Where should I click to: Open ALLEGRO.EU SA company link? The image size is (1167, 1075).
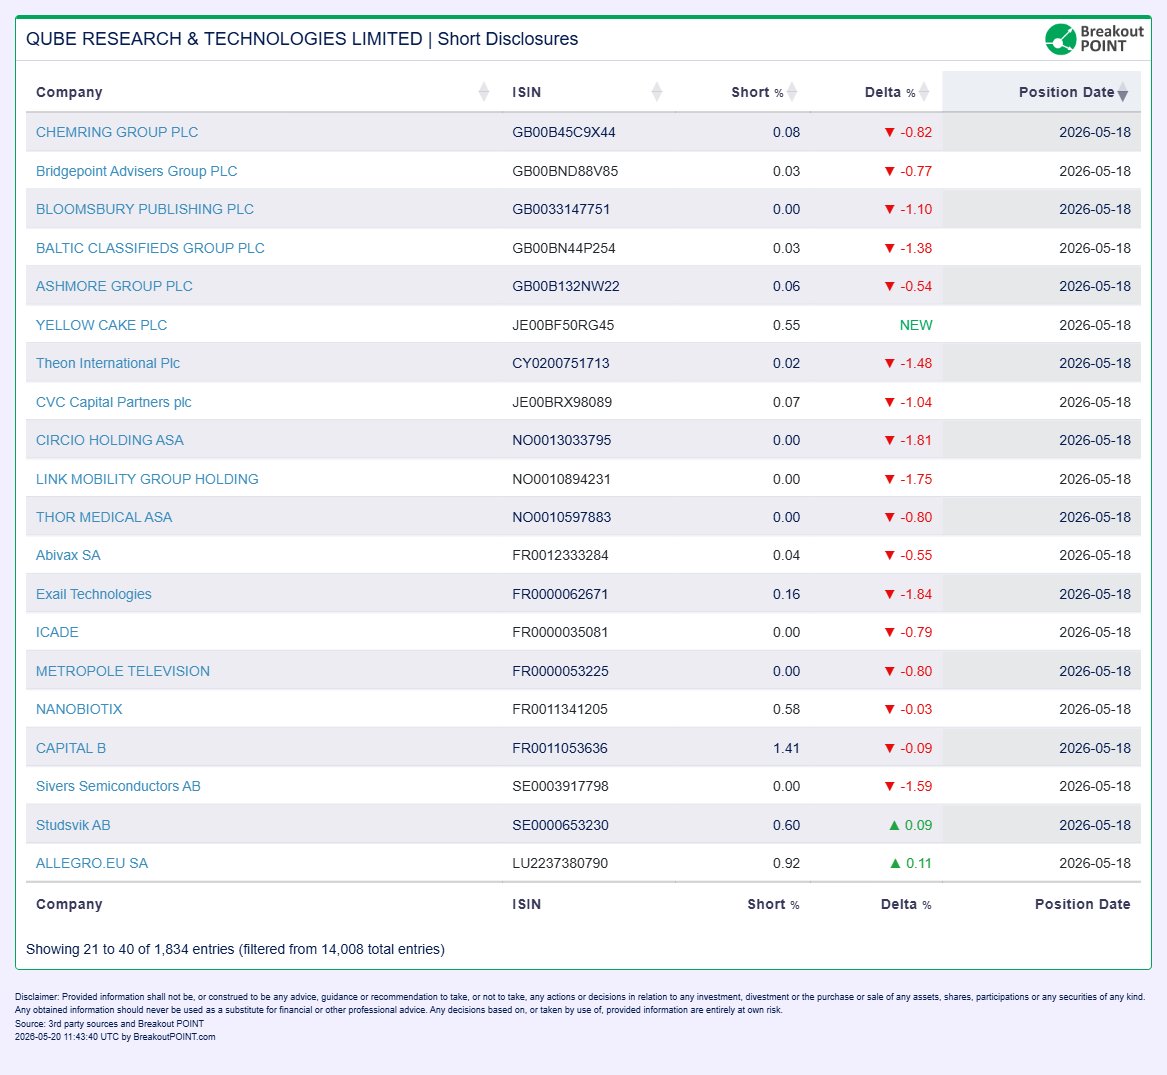[x=92, y=864]
